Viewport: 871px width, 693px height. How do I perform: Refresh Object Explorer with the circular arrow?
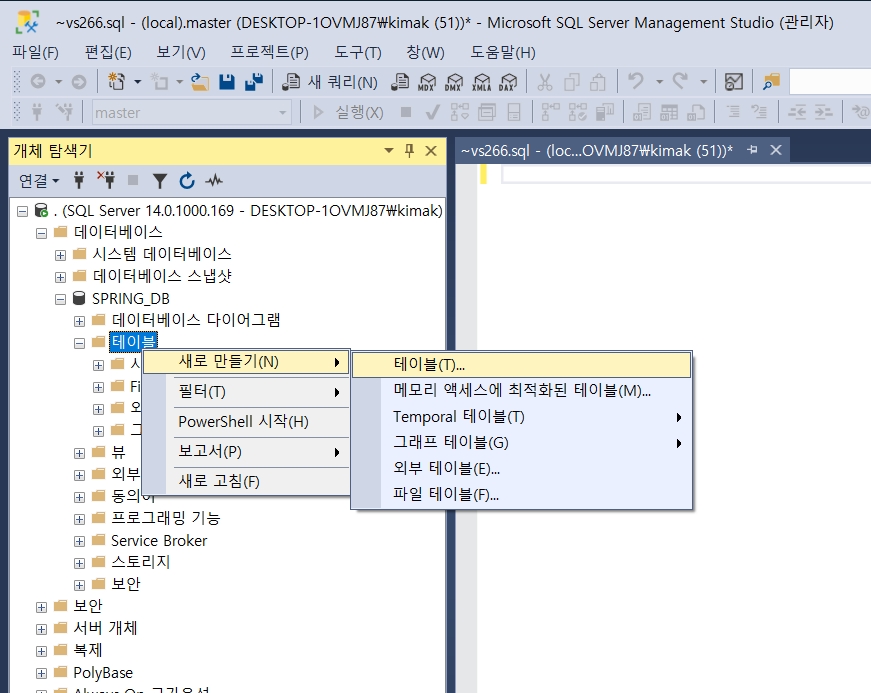point(187,180)
